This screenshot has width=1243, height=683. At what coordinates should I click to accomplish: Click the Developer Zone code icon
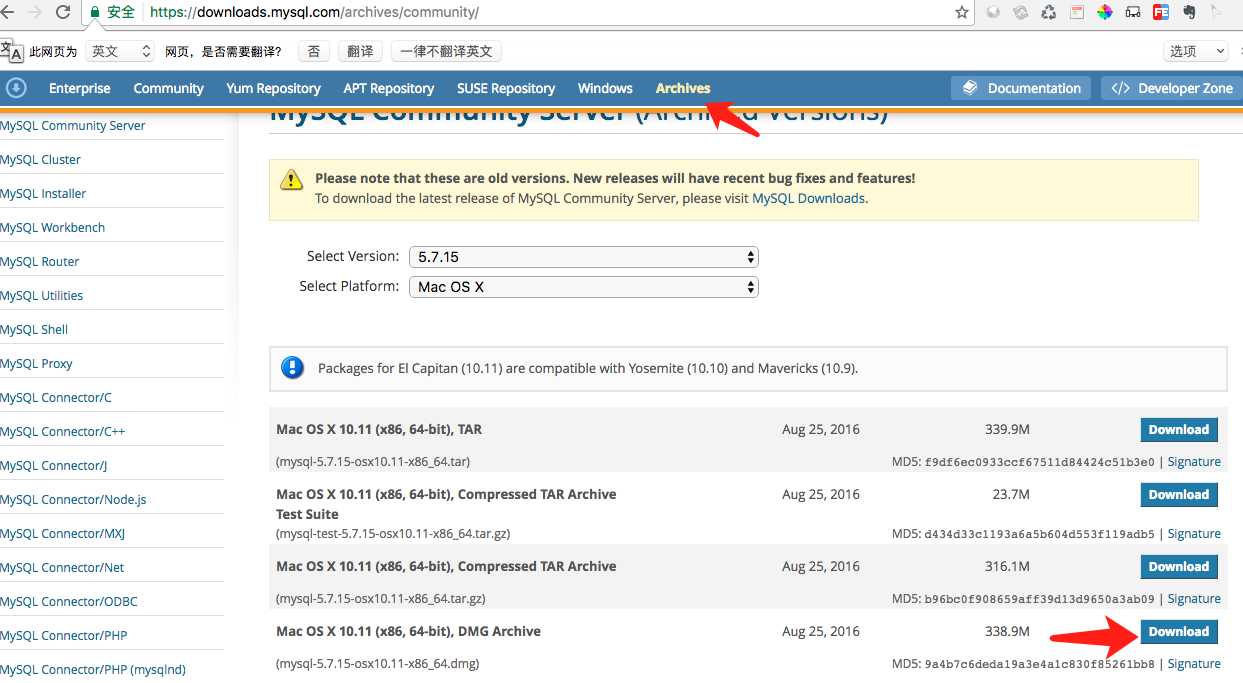pyautogui.click(x=1120, y=88)
